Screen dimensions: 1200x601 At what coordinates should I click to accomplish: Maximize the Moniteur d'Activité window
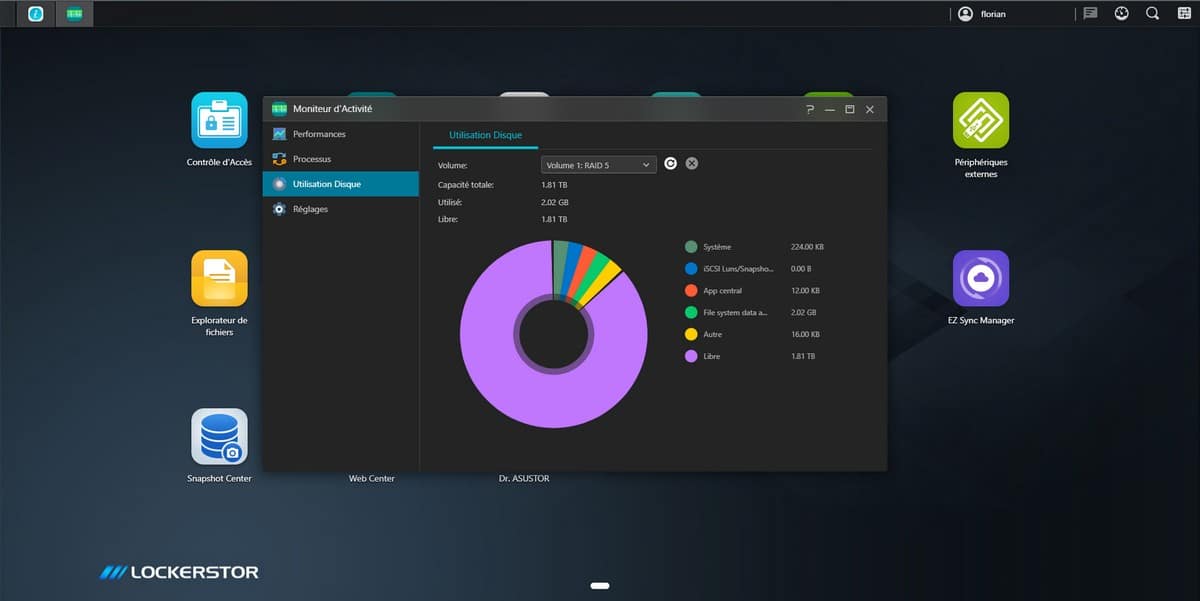click(850, 109)
